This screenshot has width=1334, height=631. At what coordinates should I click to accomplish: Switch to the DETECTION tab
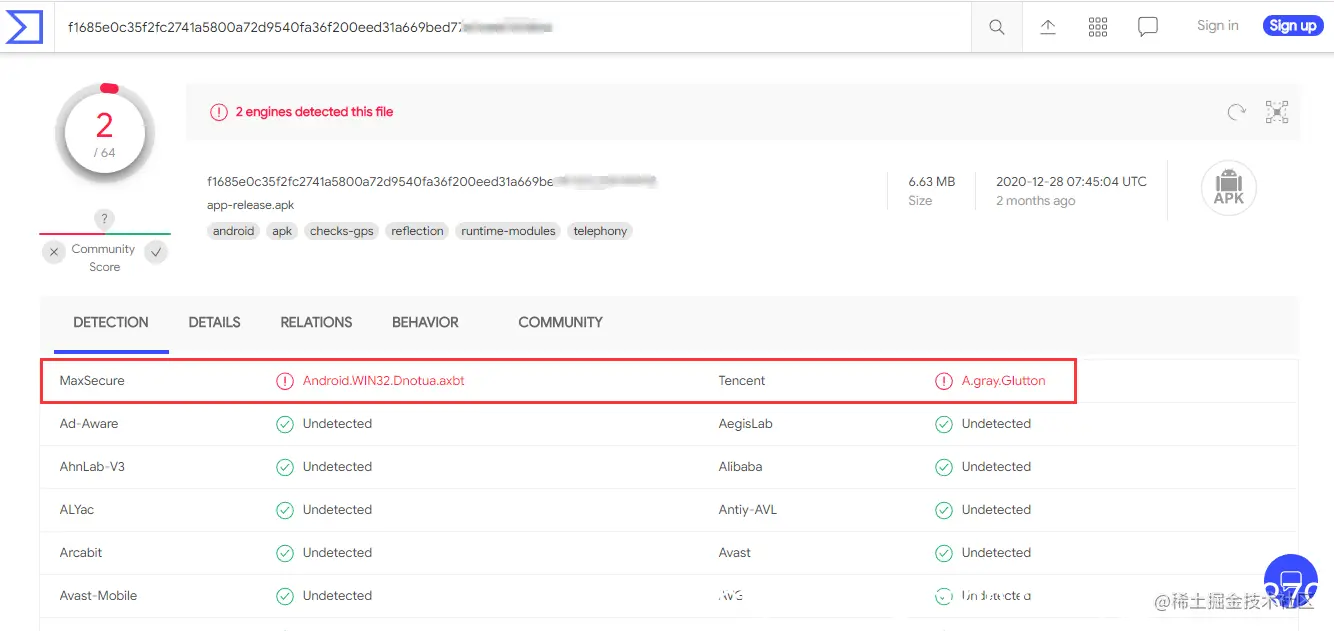[111, 322]
